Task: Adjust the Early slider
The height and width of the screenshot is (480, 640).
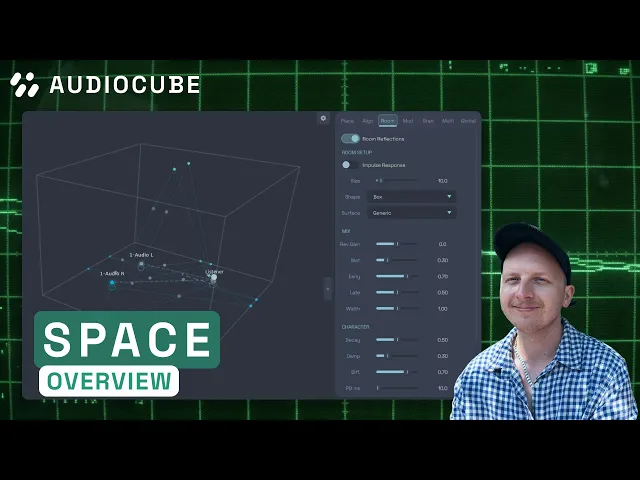Action: [397, 276]
